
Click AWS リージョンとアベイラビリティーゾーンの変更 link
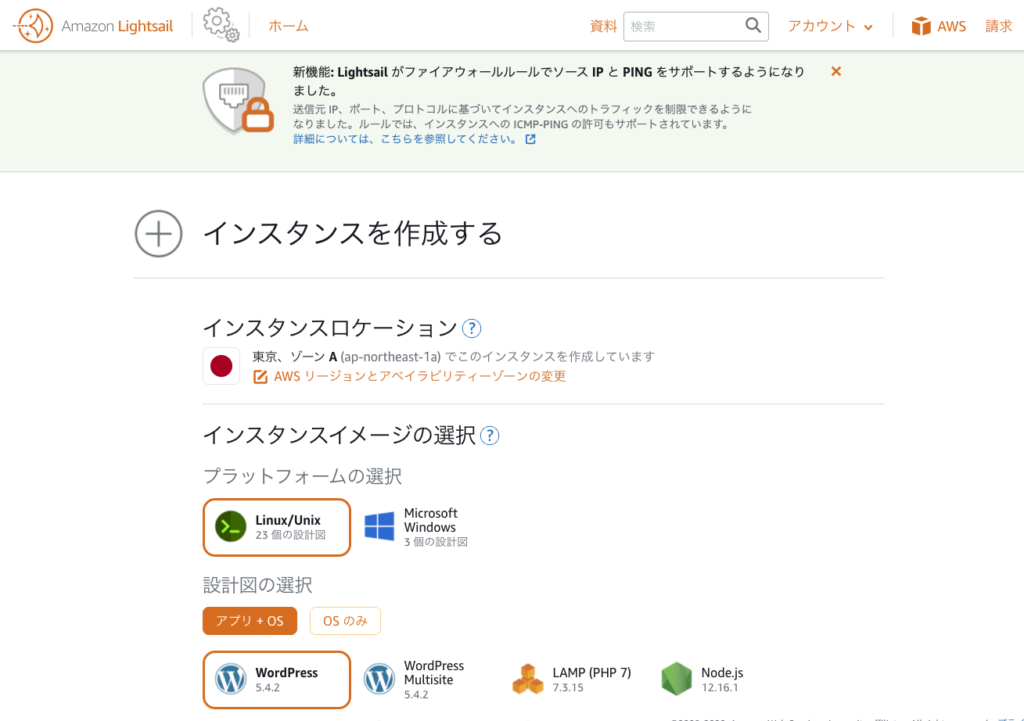tap(420, 376)
